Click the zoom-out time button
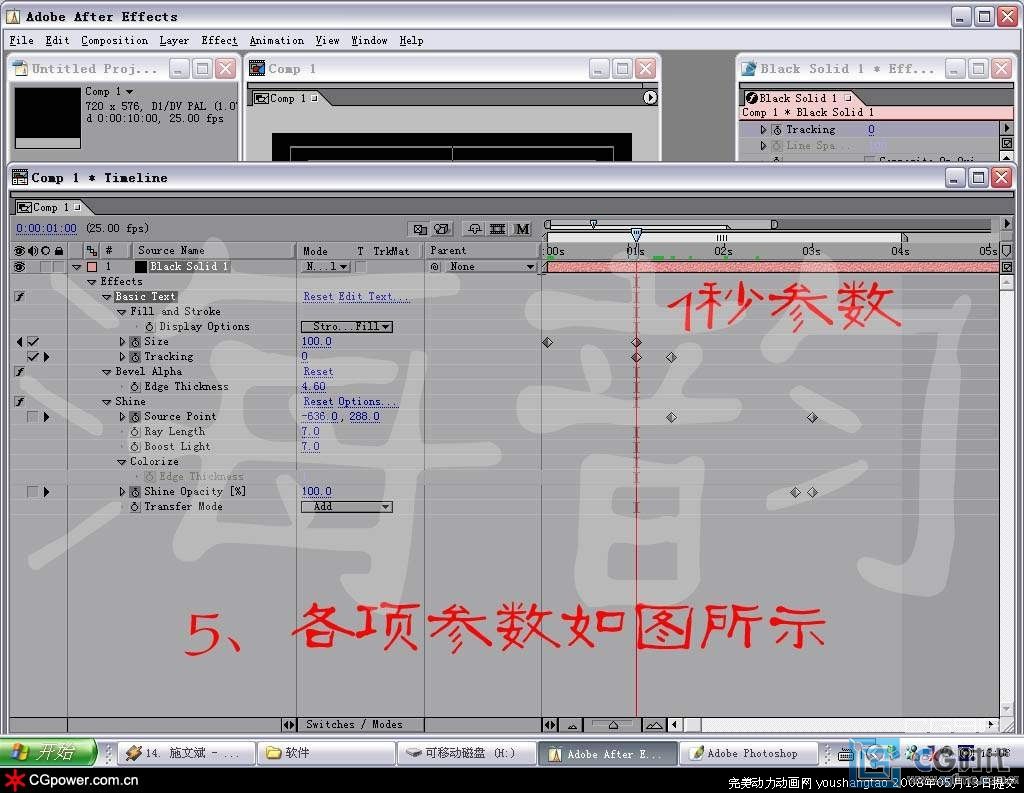This screenshot has height=793, width=1024. point(572,724)
